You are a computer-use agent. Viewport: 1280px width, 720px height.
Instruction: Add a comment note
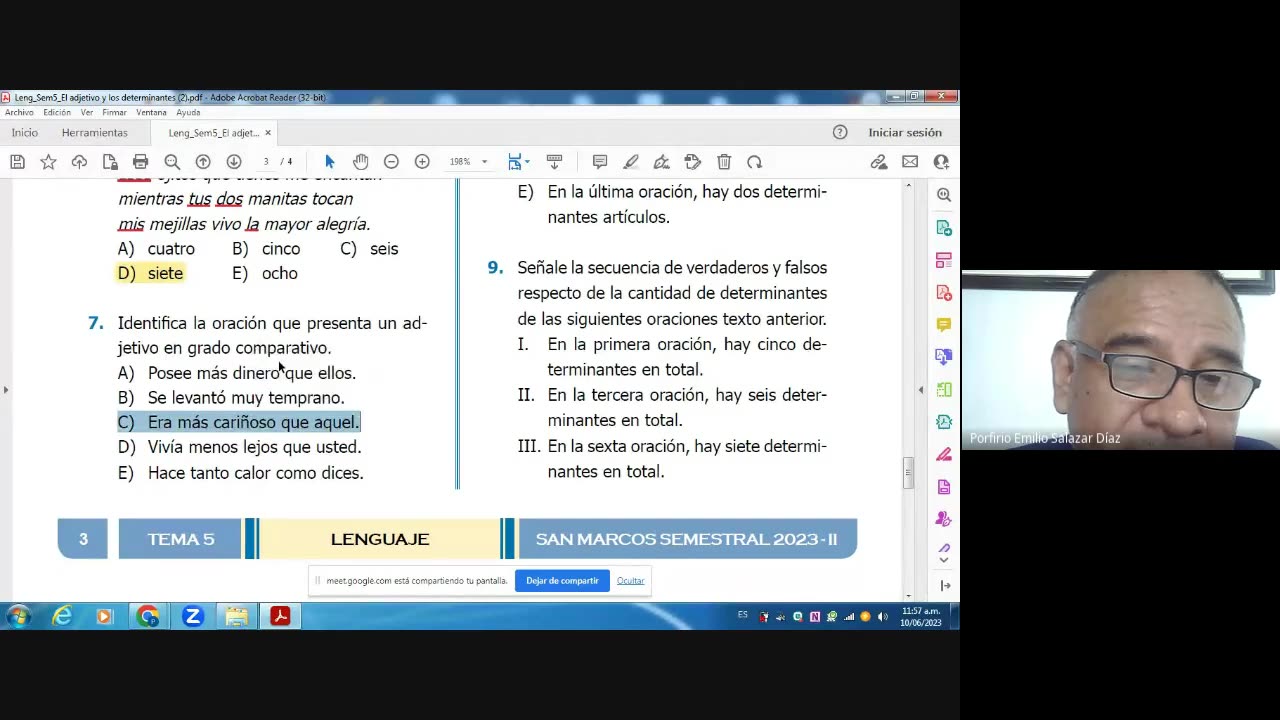600,162
